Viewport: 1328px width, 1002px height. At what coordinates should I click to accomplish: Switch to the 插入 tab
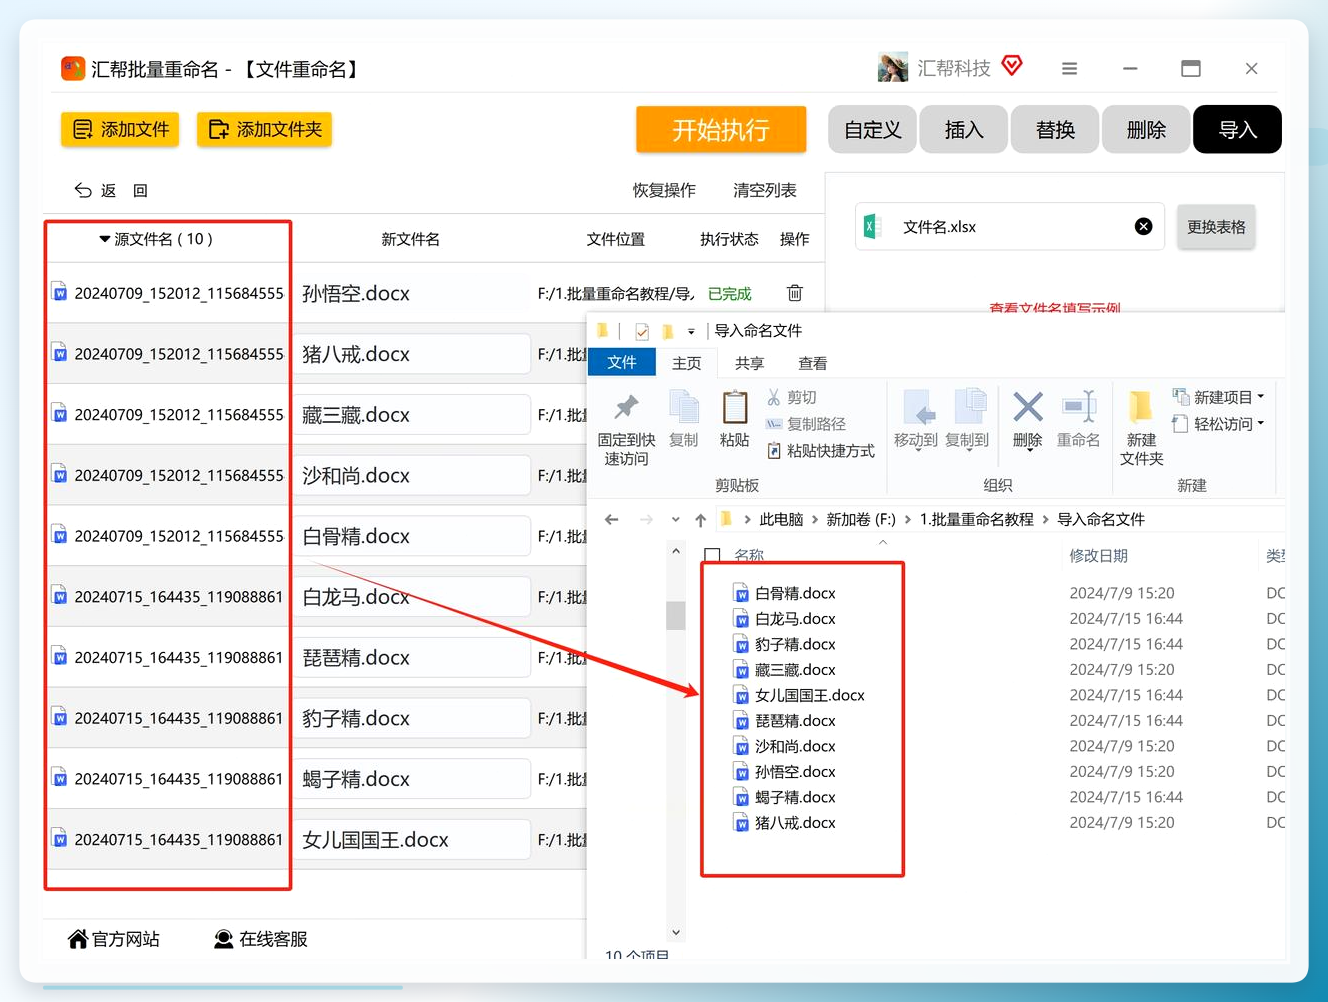[x=964, y=130]
